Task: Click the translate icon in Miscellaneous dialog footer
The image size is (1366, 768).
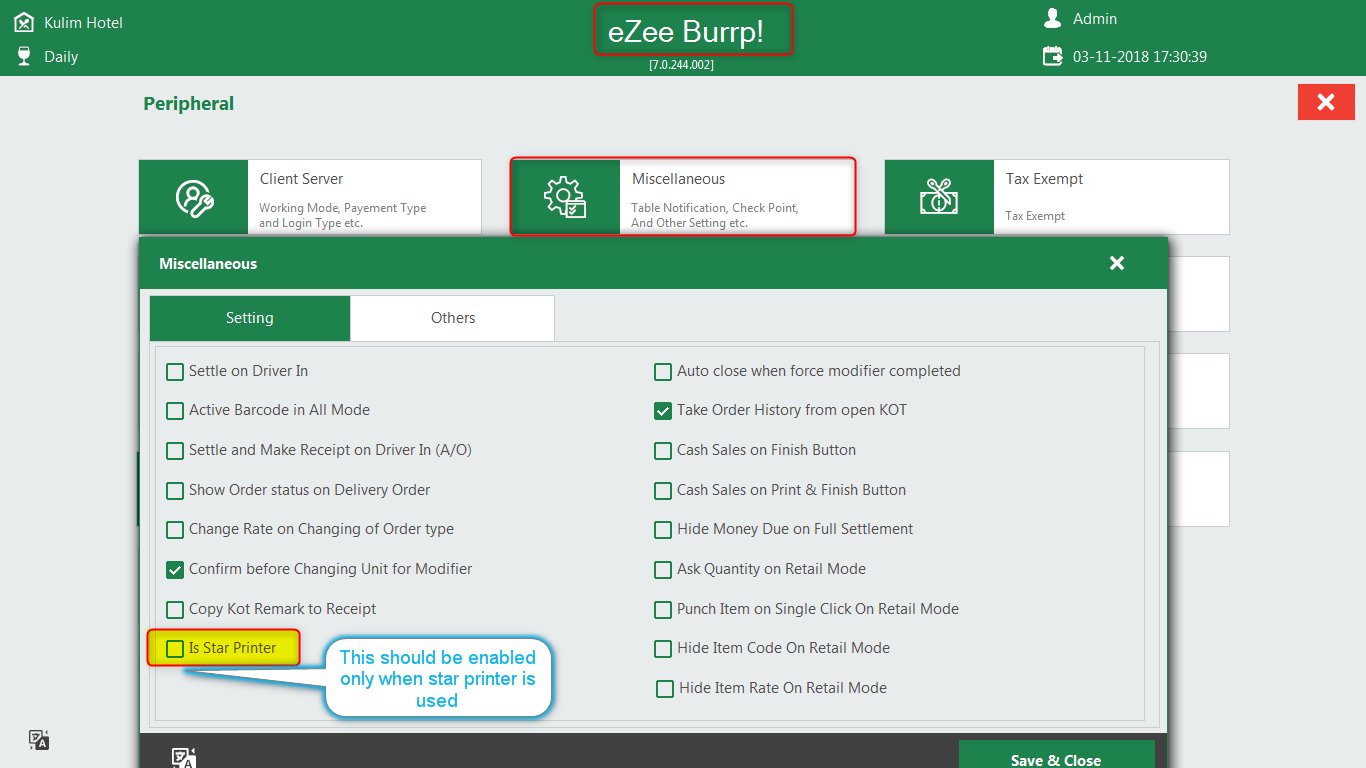Action: point(183,758)
